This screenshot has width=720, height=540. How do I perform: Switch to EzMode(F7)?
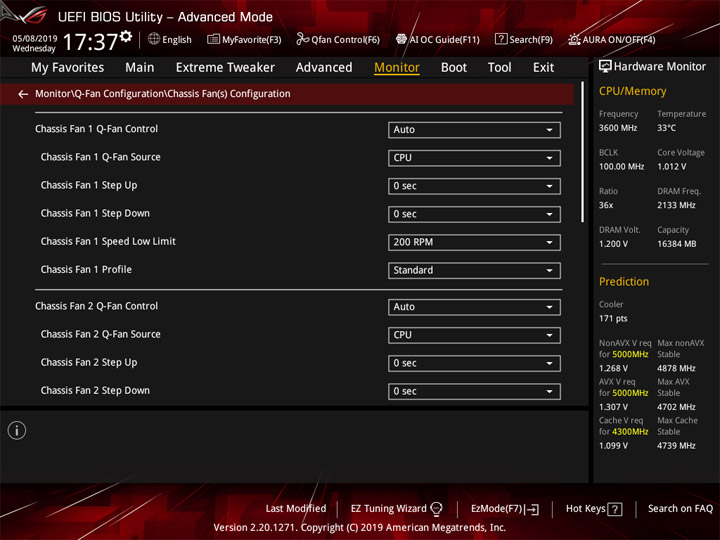pyautogui.click(x=505, y=509)
